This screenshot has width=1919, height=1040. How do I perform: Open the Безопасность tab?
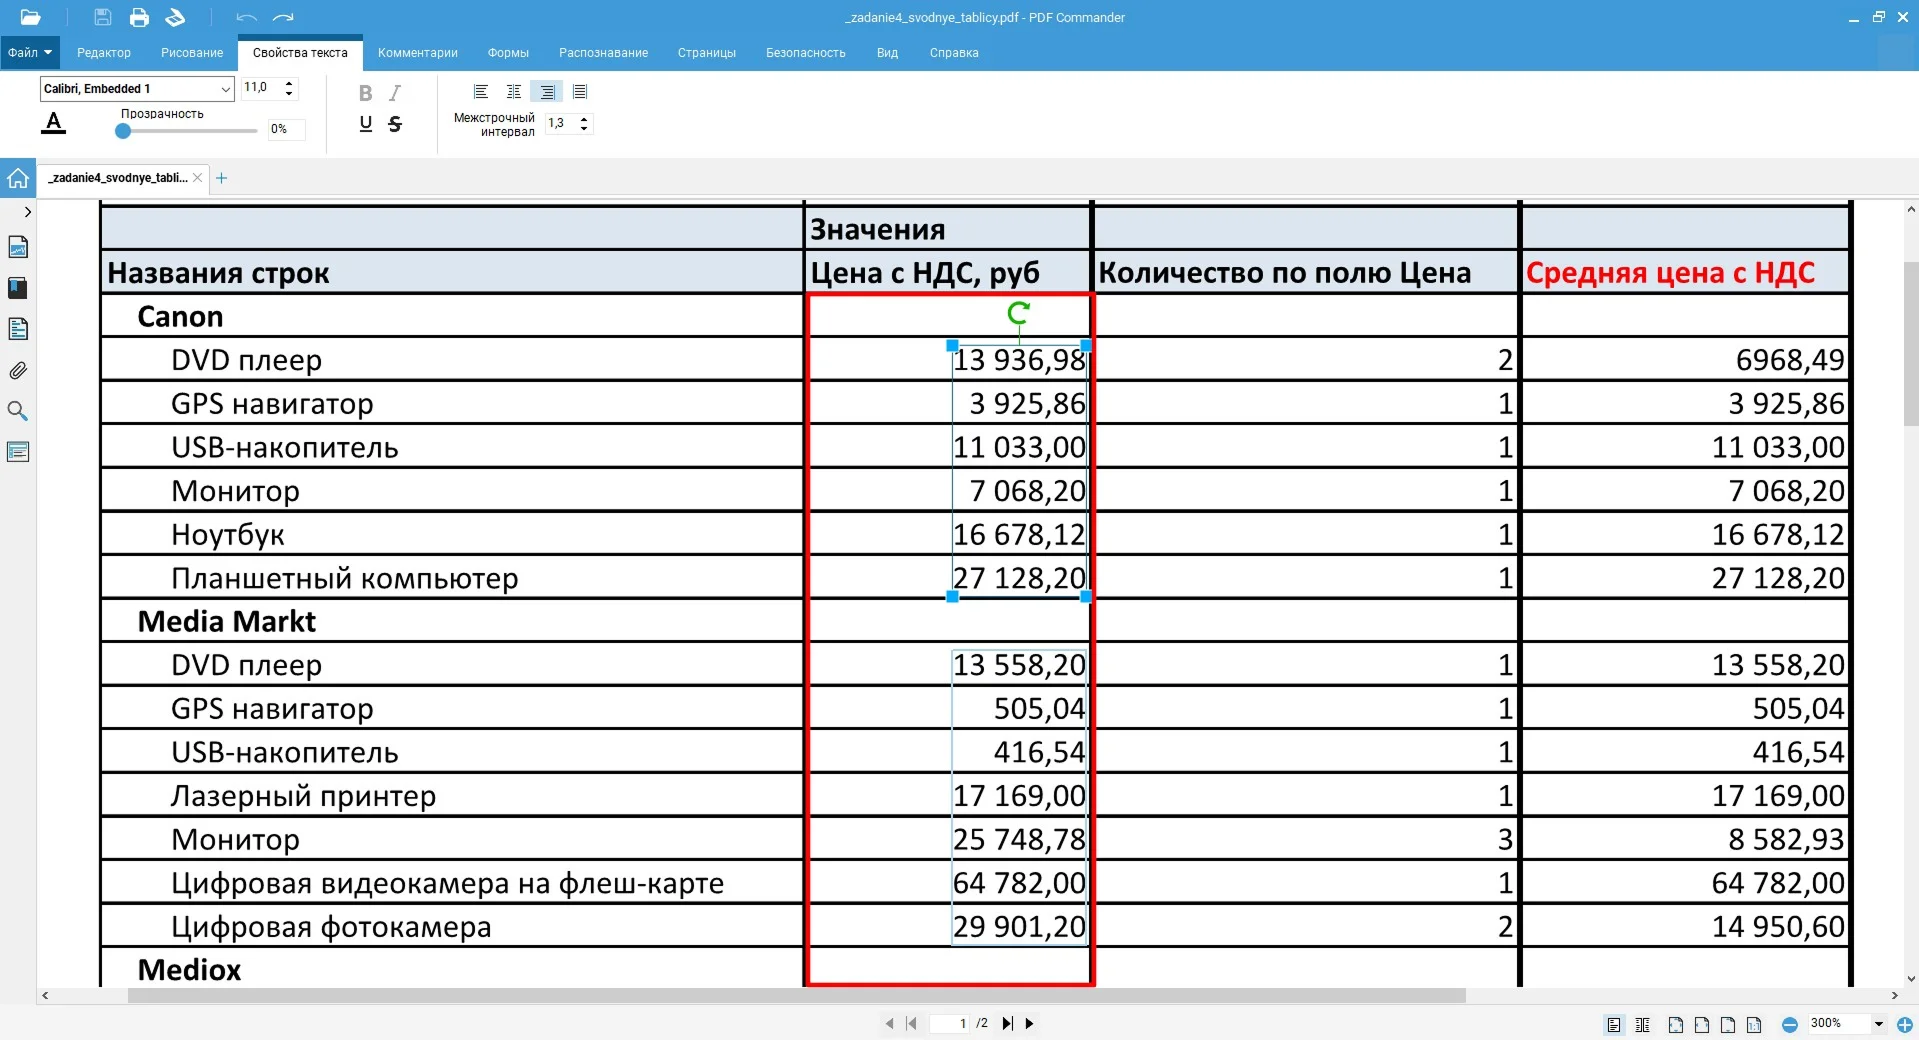tap(805, 53)
